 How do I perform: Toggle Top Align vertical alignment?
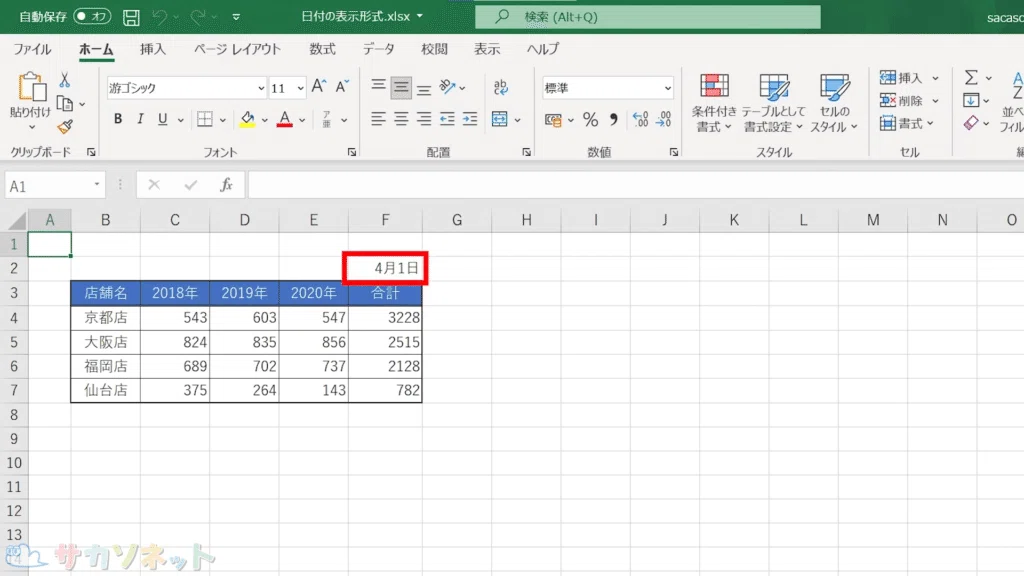(378, 86)
